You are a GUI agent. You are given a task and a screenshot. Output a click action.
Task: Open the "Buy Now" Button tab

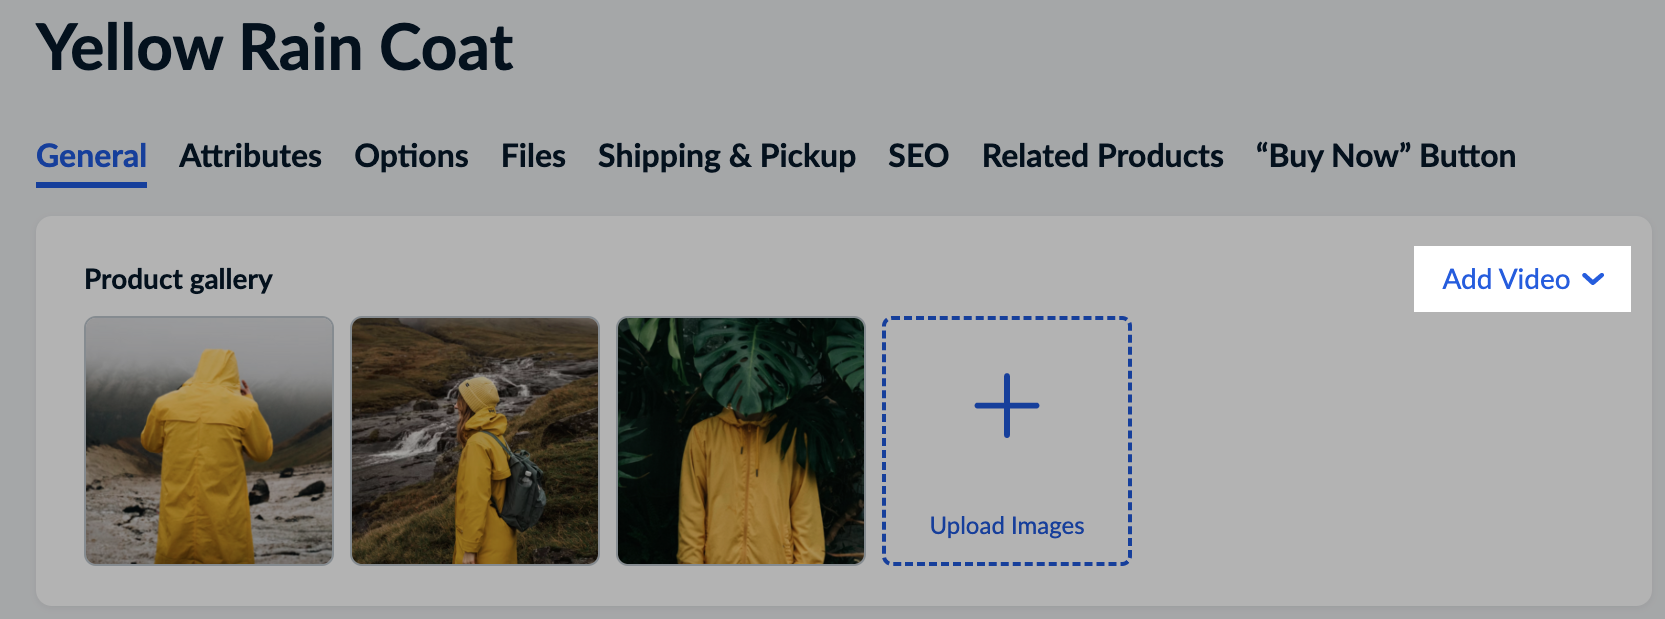point(1385,156)
